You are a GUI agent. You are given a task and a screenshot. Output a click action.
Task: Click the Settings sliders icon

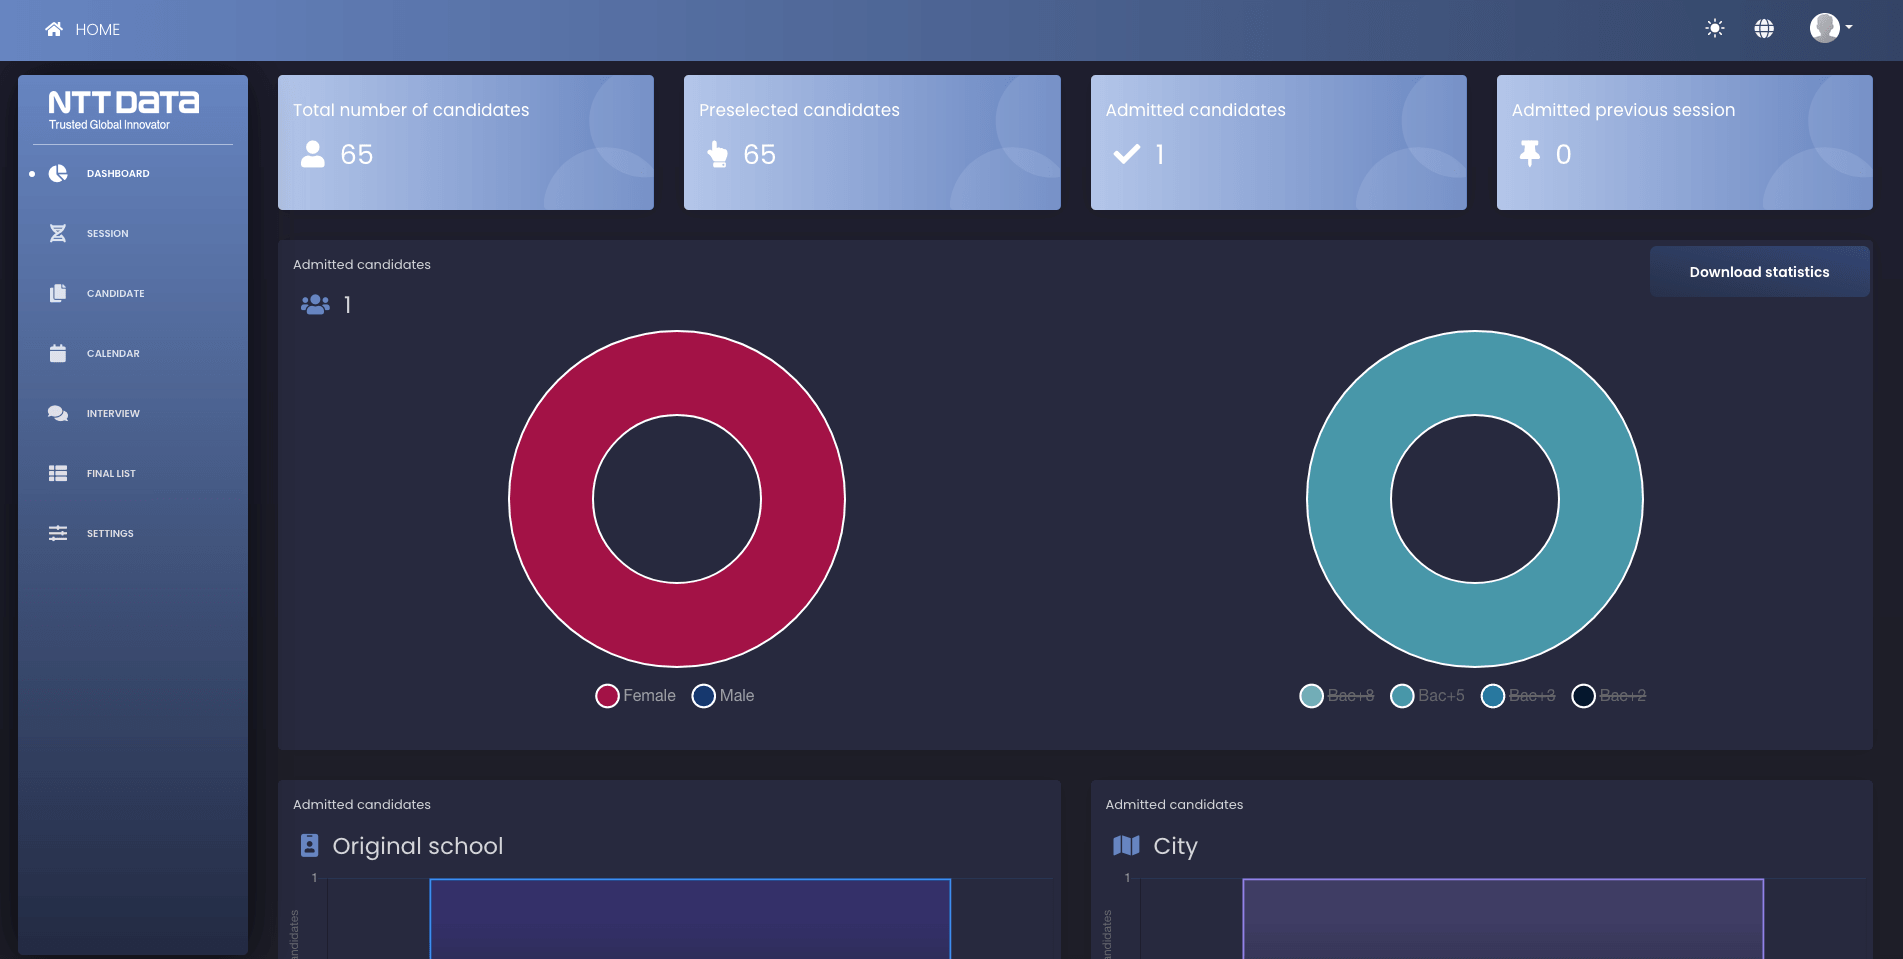(58, 533)
